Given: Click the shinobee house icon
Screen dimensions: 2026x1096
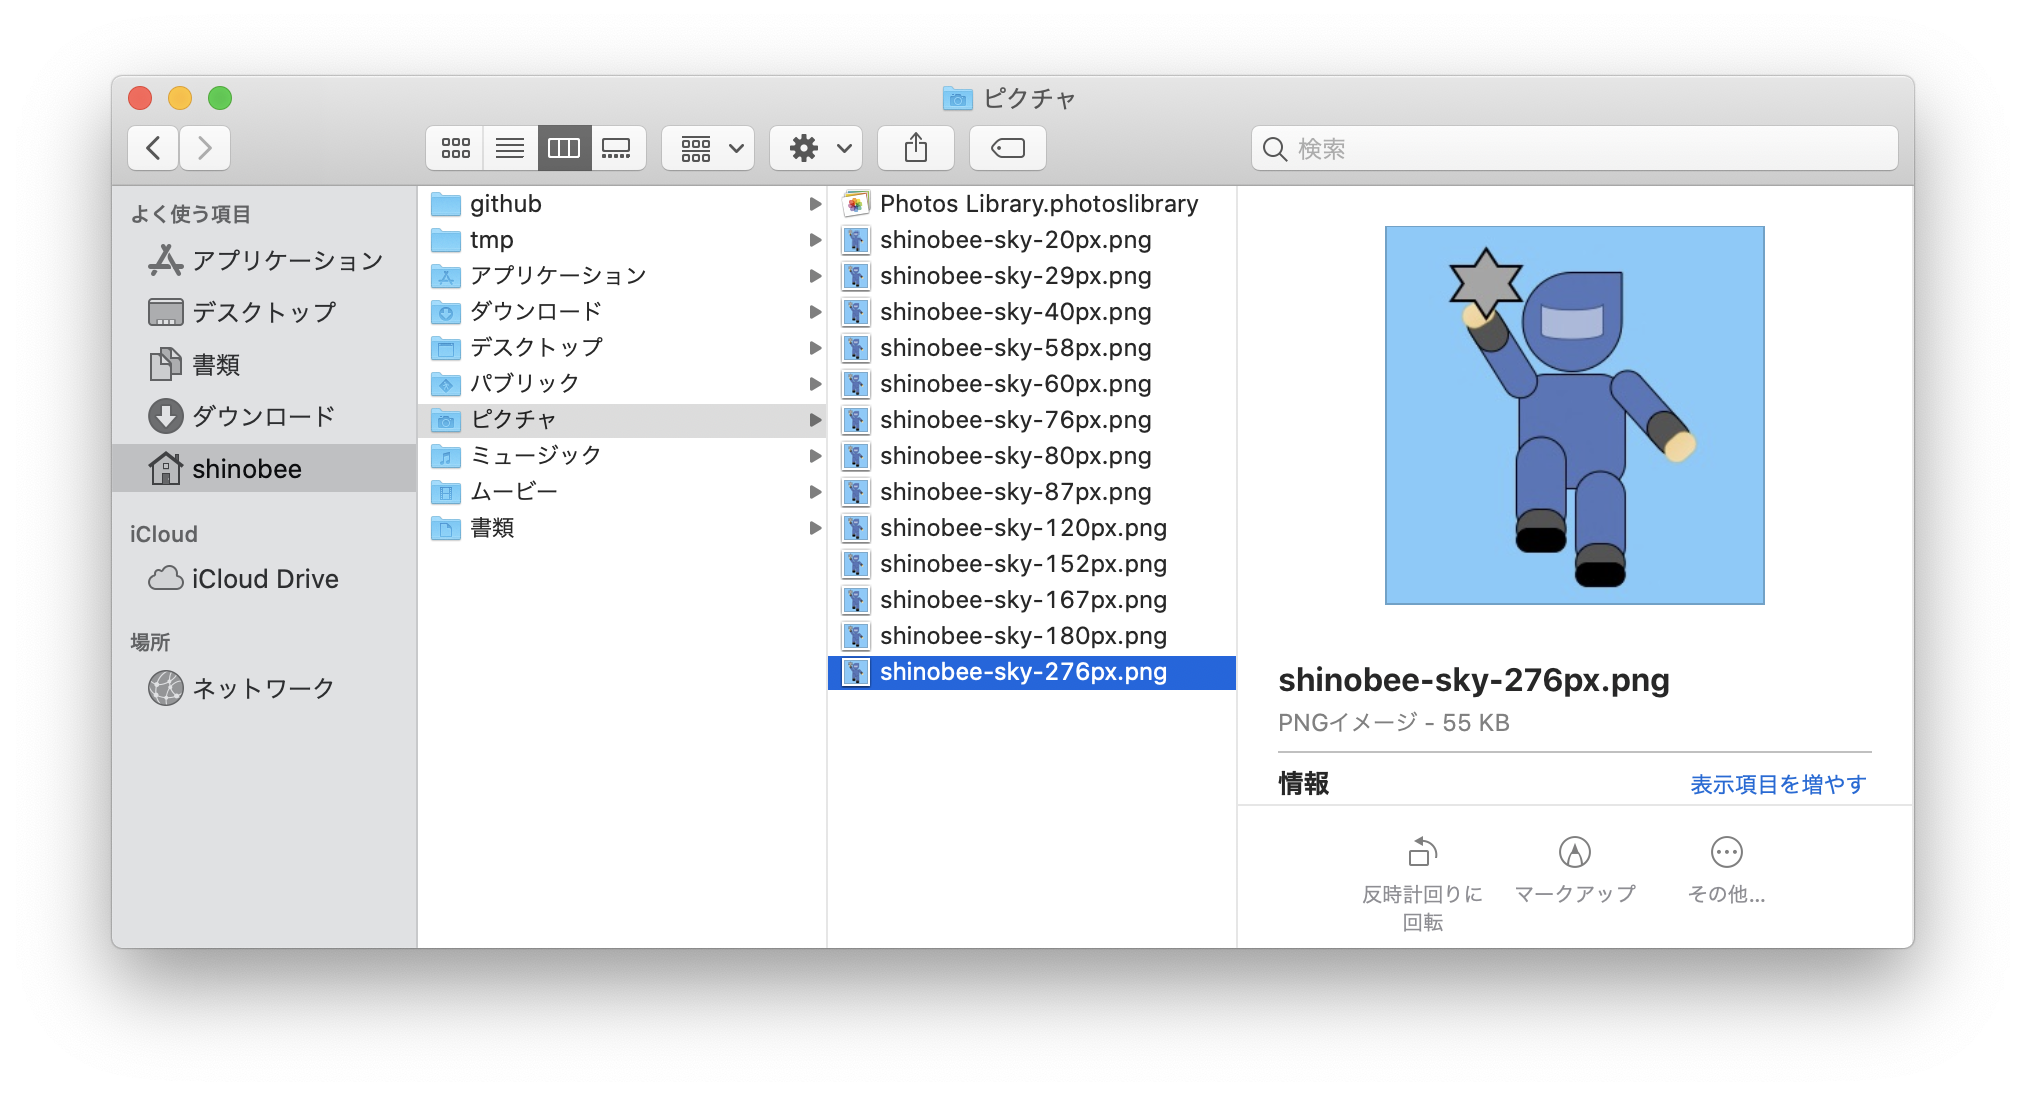Looking at the screenshot, I should (x=166, y=468).
